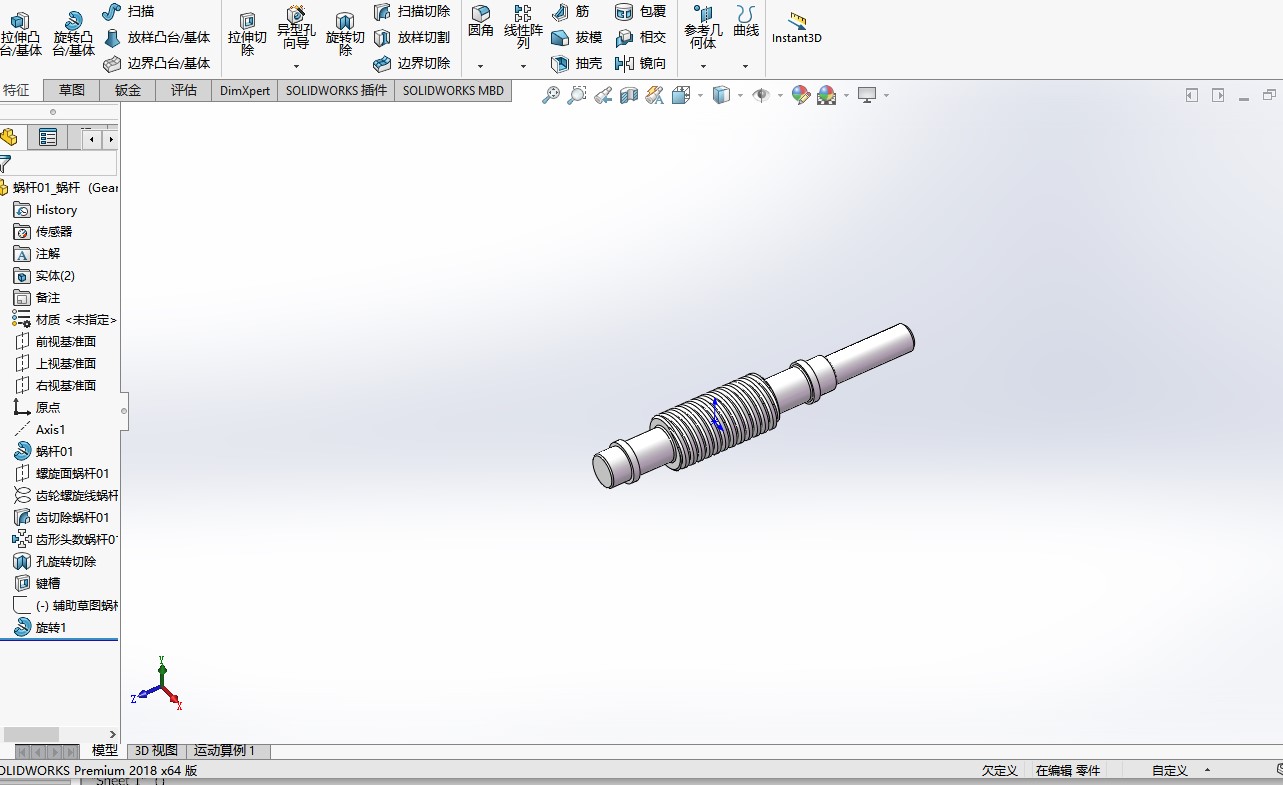Open unit system dropdown arrow beside 自定义
The width and height of the screenshot is (1283, 785).
pyautogui.click(x=1207, y=771)
